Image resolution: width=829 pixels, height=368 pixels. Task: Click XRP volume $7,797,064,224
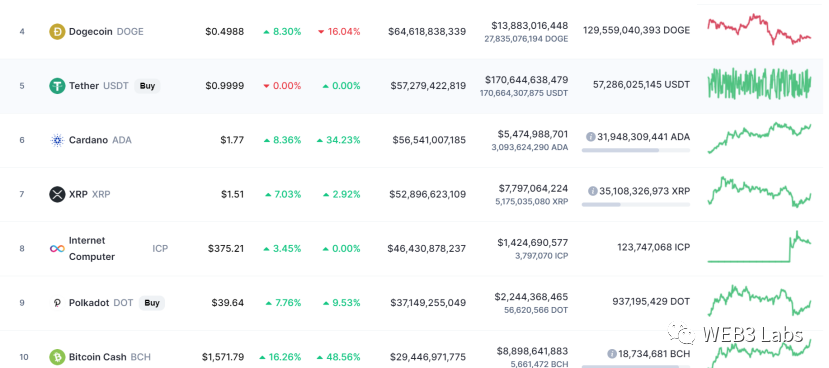(533, 188)
